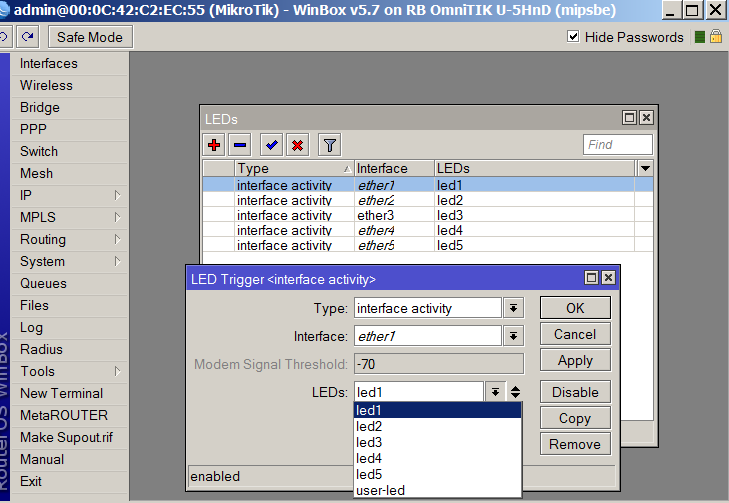Viewport: 729px width, 503px height.
Task: Close the LED Trigger dialog
Action: 608,278
